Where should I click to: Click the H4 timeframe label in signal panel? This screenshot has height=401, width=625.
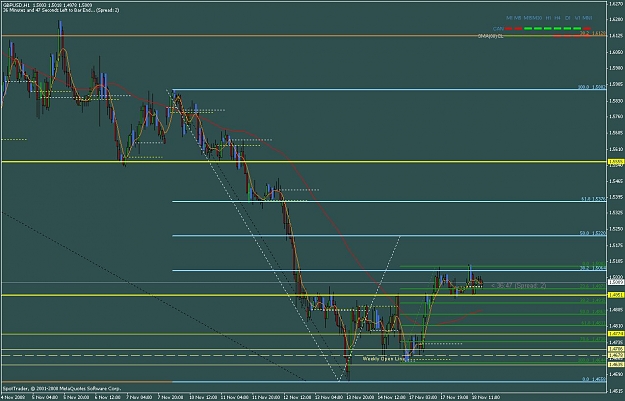point(558,18)
